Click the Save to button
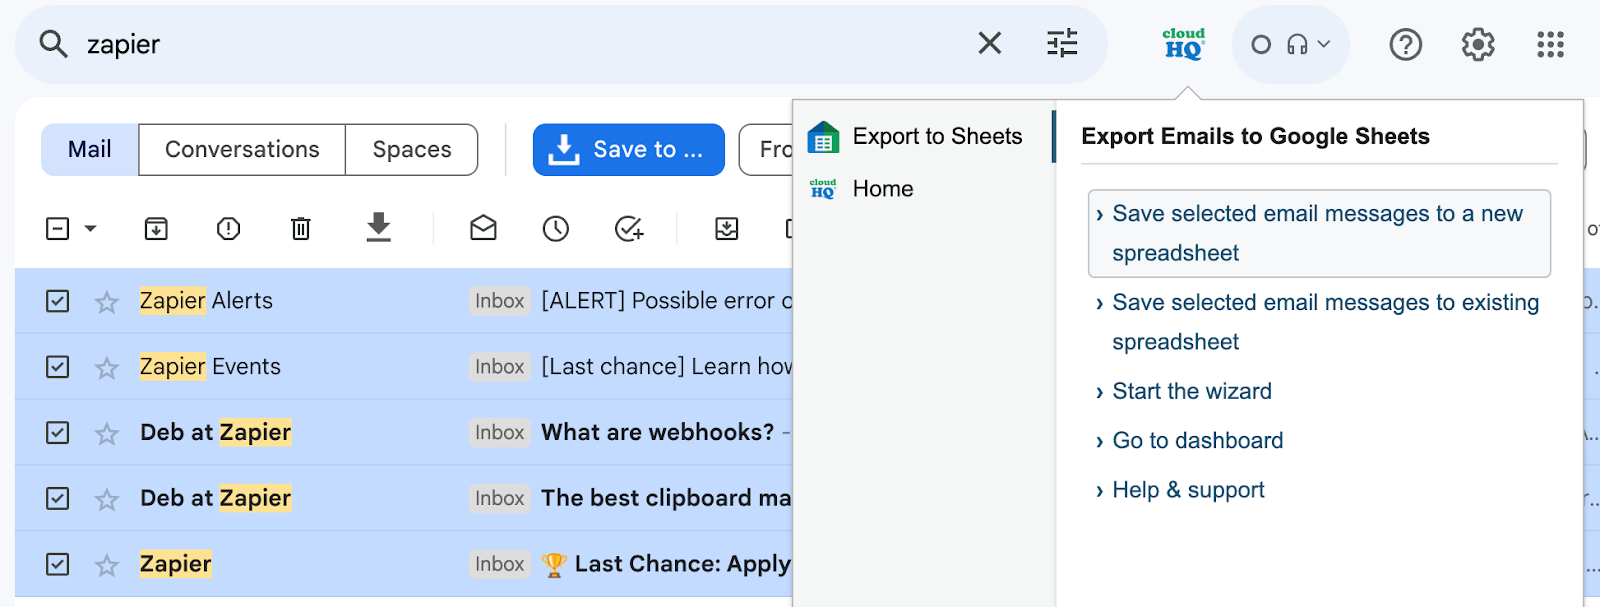 point(628,149)
